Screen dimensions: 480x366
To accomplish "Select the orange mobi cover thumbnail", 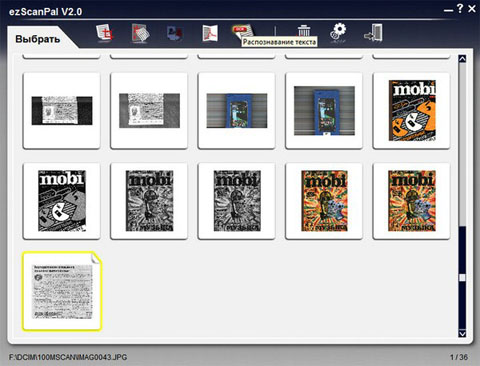I will click(411, 110).
